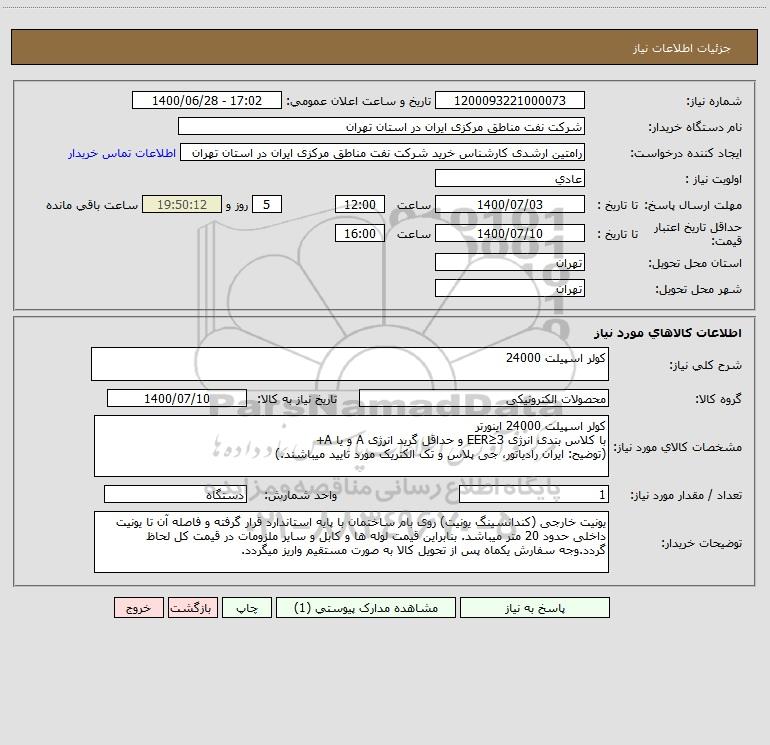The image size is (770, 745).
Task: Click the بازگشت back button
Action: (x=192, y=608)
